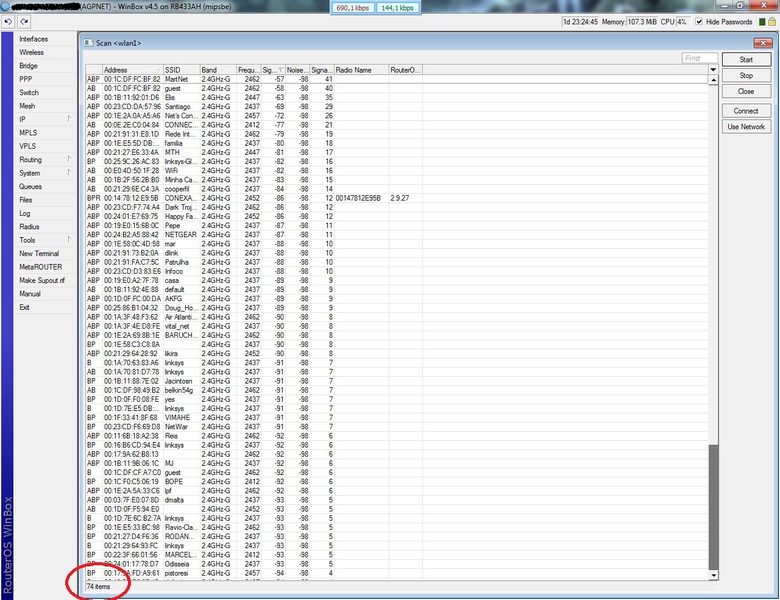This screenshot has width=780, height=600.
Task: Sort by Frequency column header
Action: [249, 70]
